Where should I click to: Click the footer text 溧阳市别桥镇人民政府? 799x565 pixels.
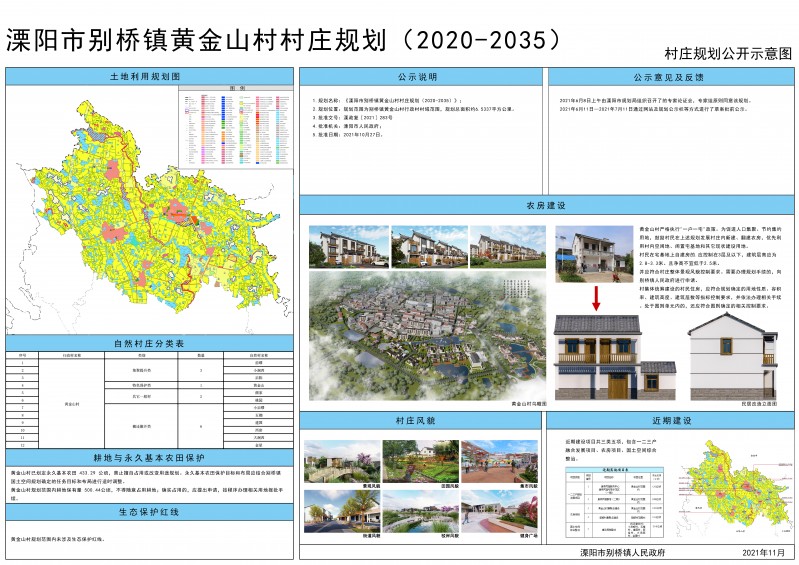[x=623, y=552]
